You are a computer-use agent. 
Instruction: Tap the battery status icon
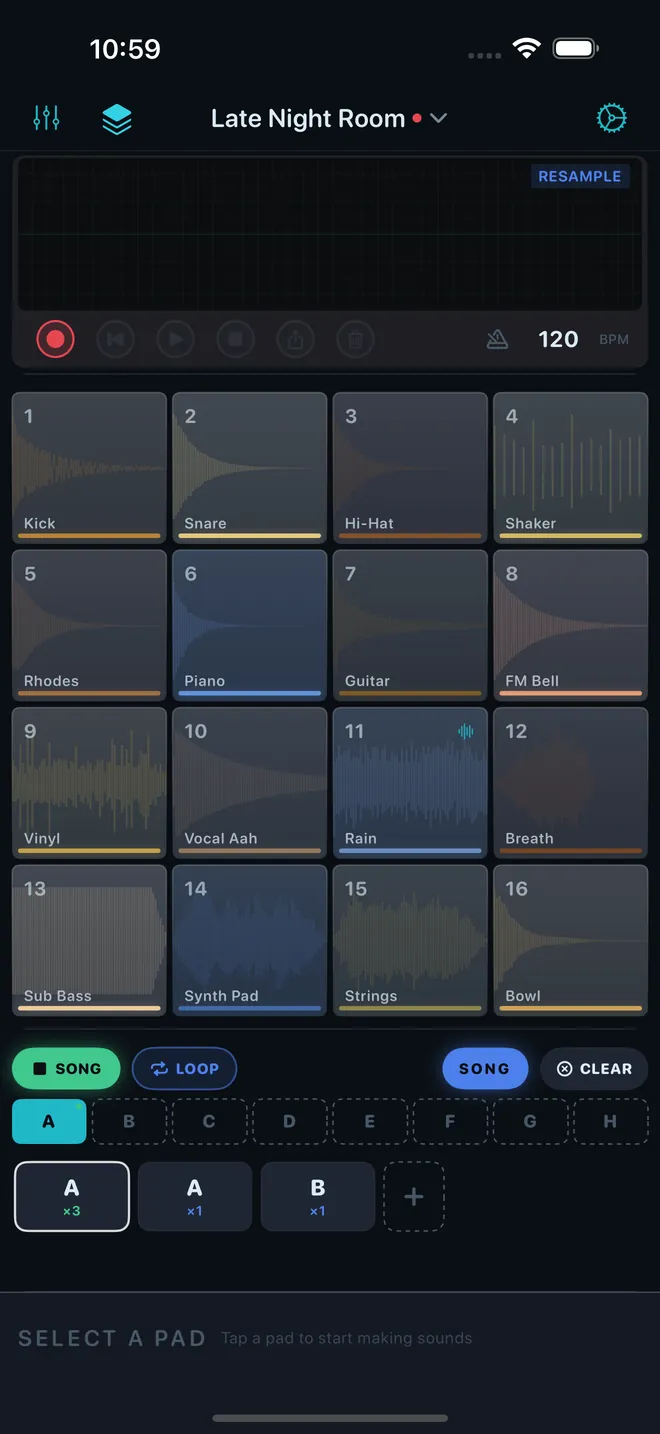[x=576, y=48]
